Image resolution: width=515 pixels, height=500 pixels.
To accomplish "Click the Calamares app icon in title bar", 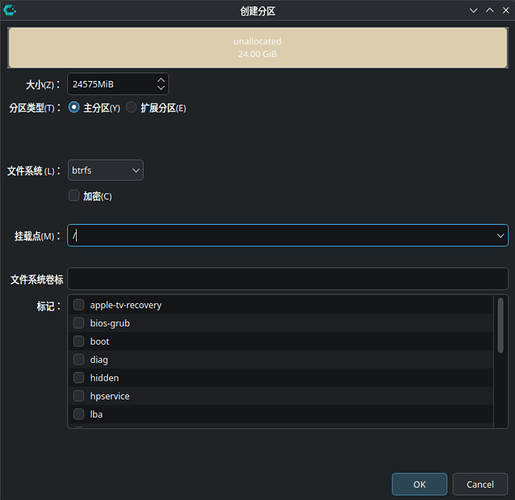I will pyautogui.click(x=10, y=10).
